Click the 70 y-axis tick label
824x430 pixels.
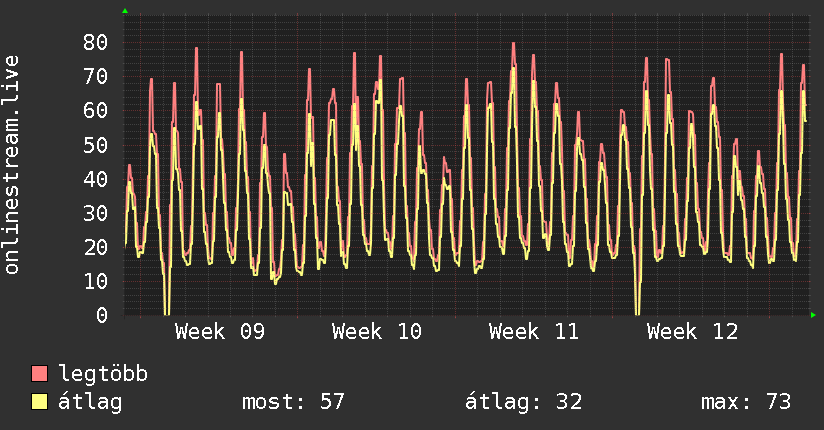96,77
